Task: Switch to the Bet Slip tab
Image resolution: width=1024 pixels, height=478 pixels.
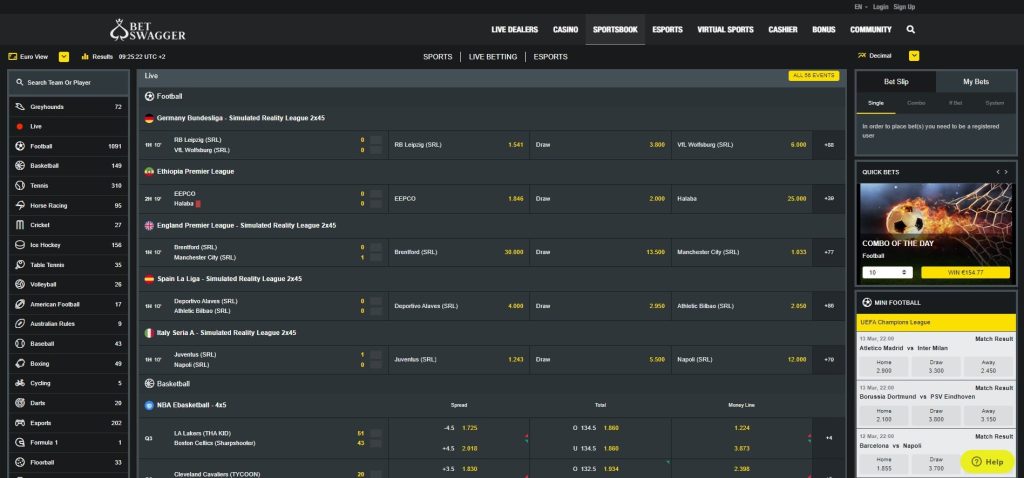Action: click(x=895, y=82)
